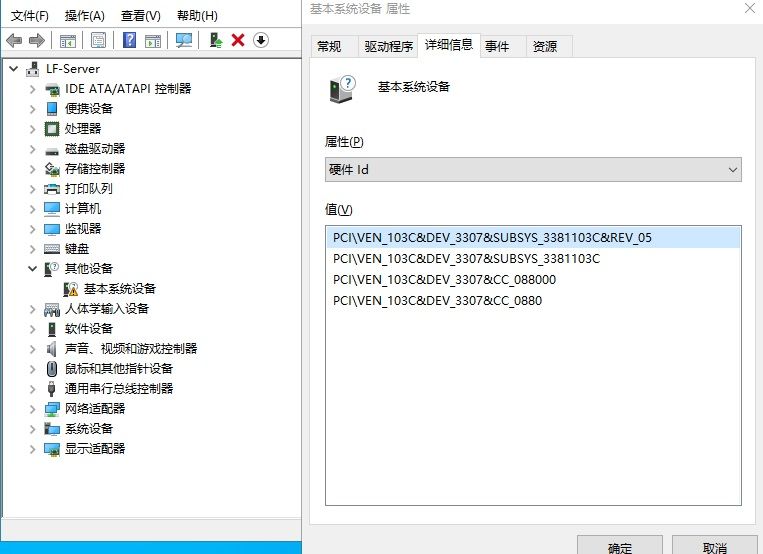
Task: Click the IDE ATA/ATAPI 控制器 icon
Action: [x=52, y=89]
